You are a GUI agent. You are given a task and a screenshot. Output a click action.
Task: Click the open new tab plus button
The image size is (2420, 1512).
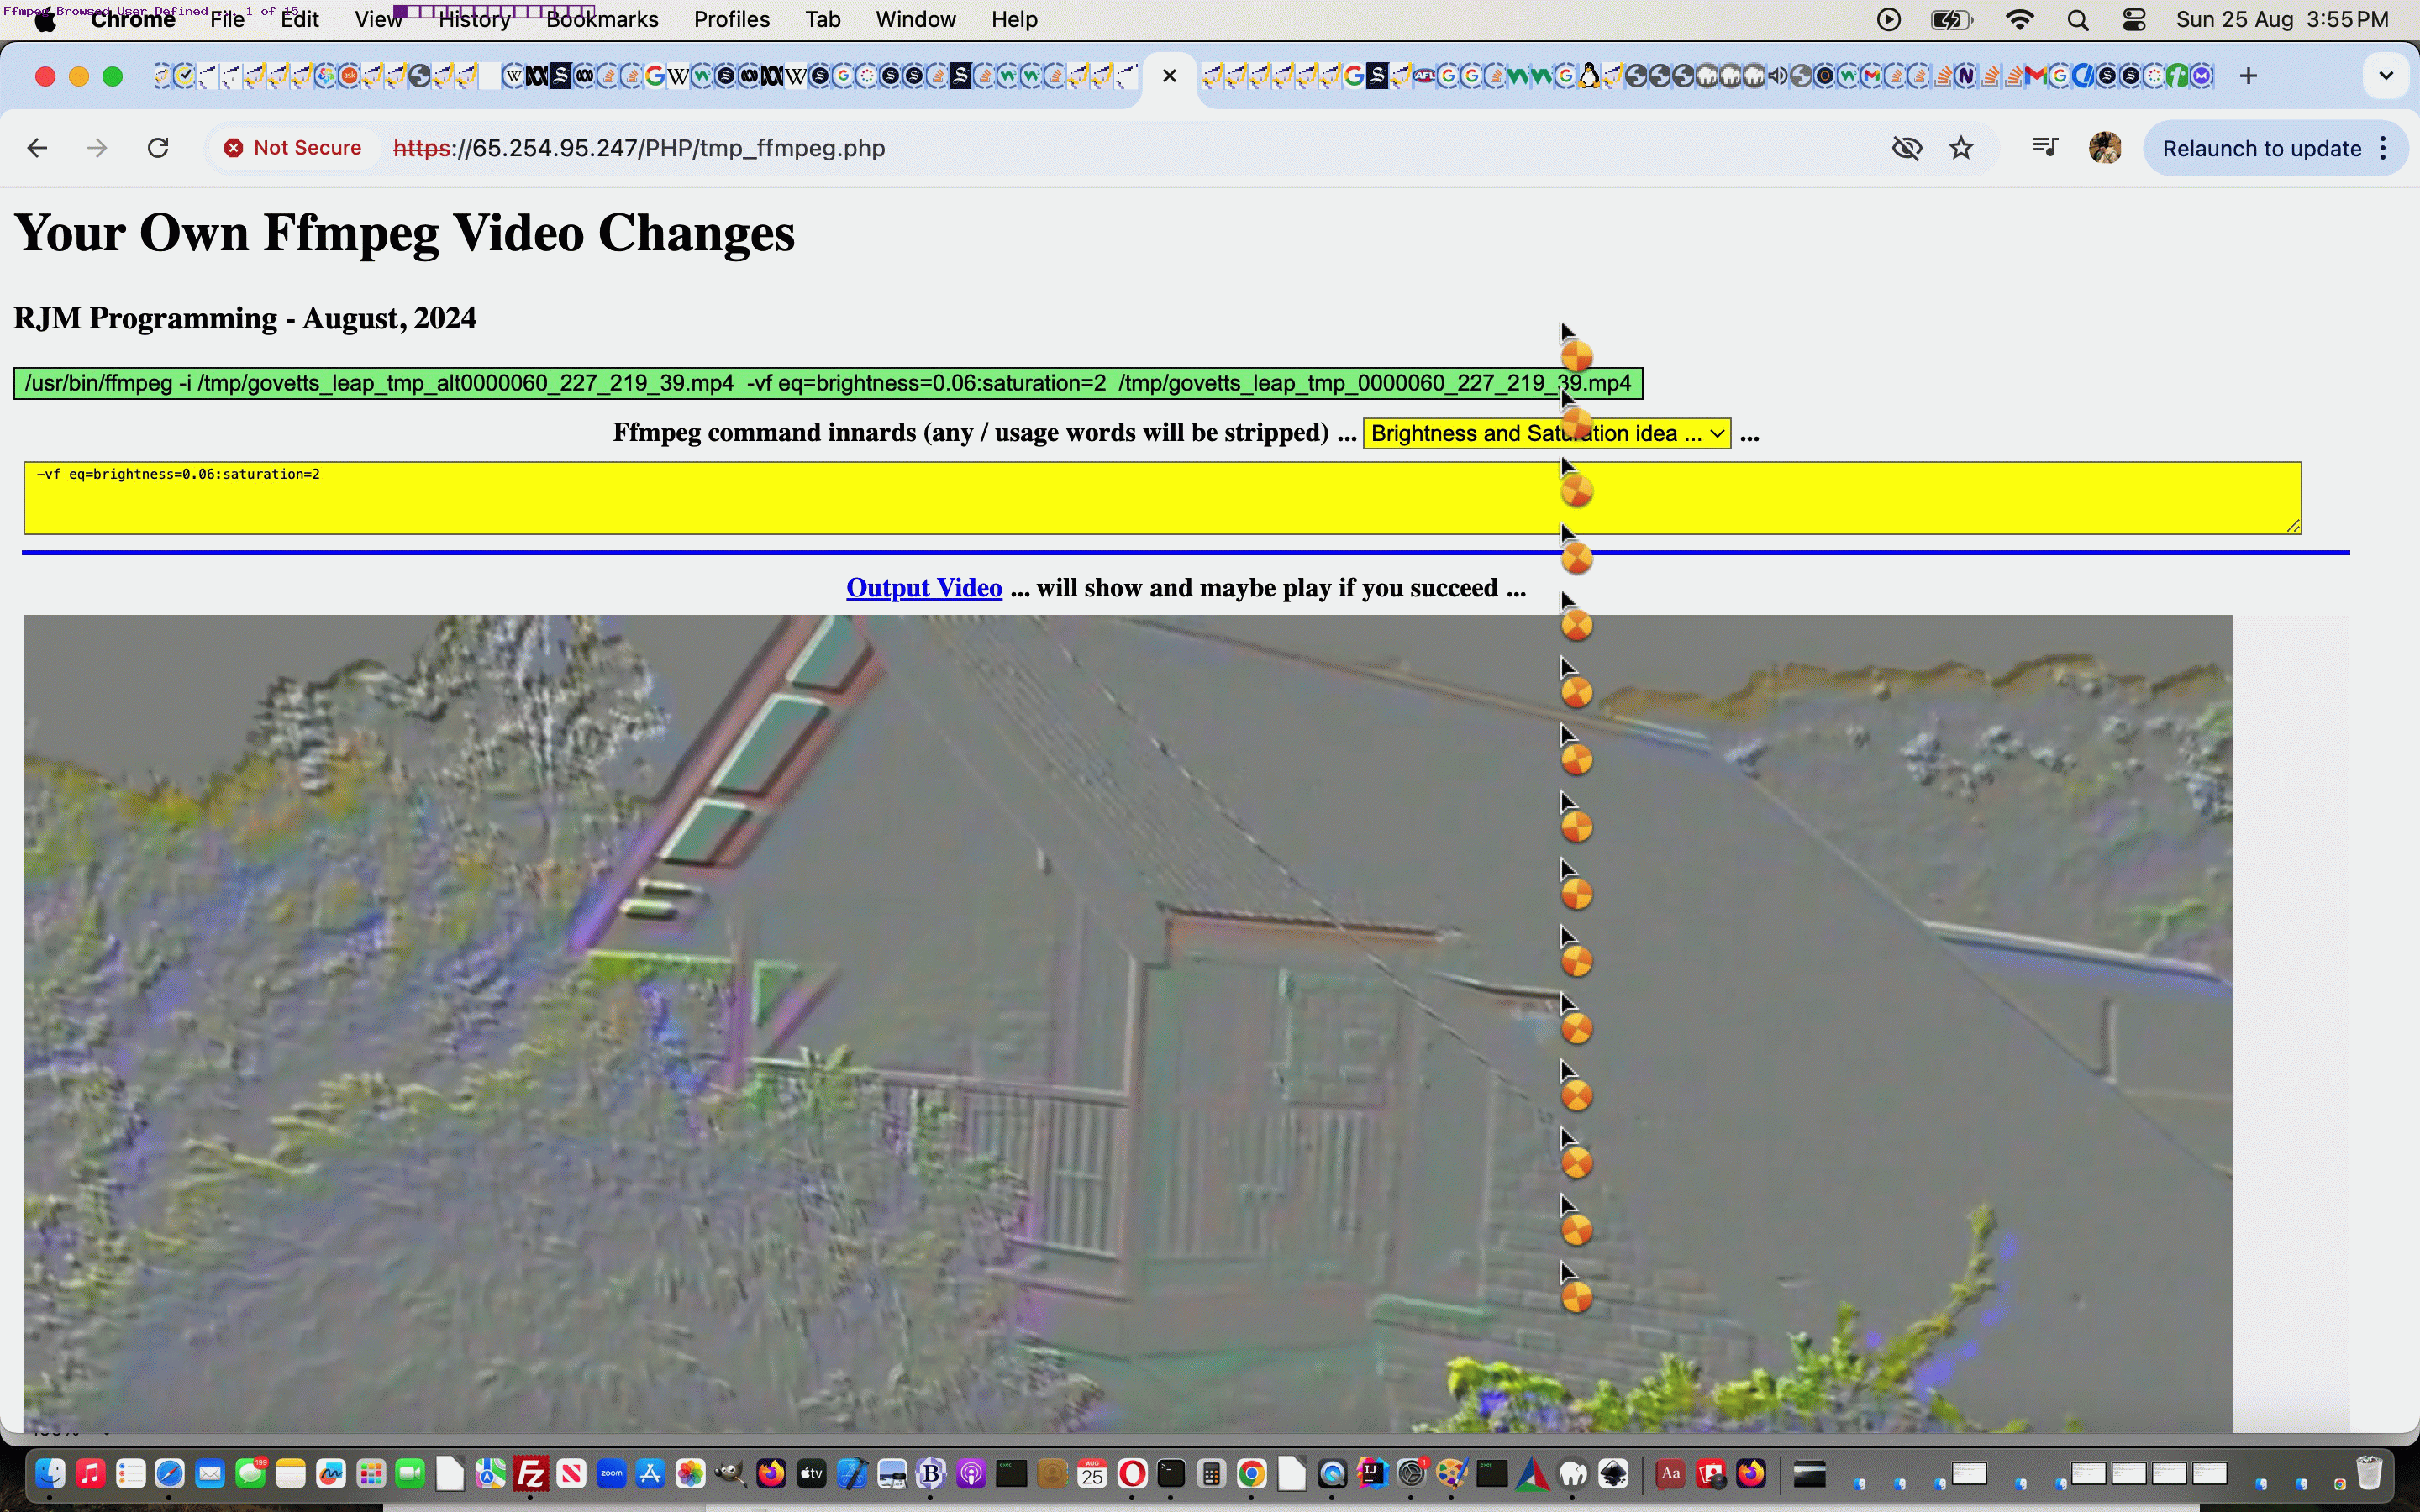point(2249,76)
